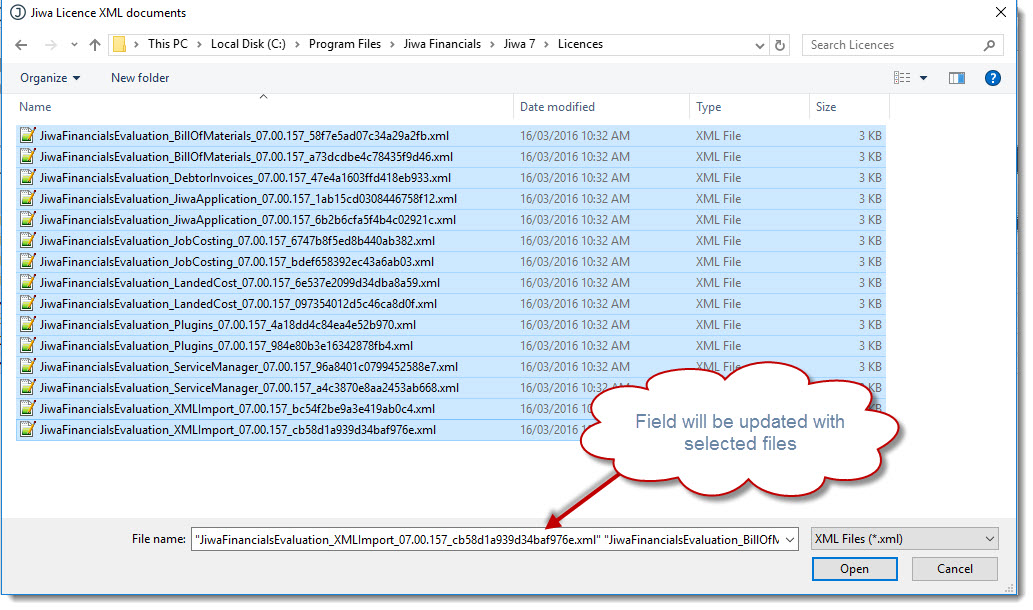The height and width of the screenshot is (610, 1033).
Task: Toggle the preview pane
Action: coord(957,78)
